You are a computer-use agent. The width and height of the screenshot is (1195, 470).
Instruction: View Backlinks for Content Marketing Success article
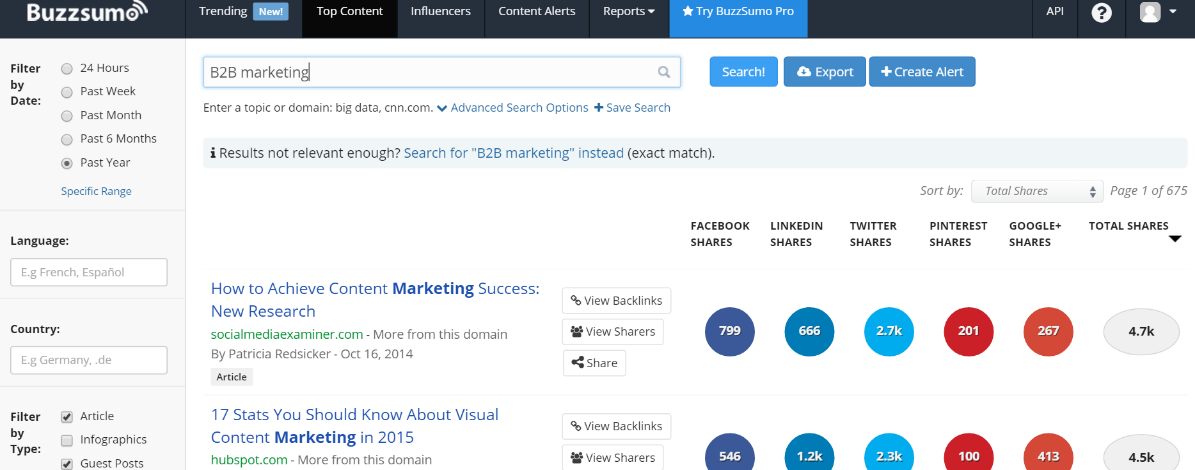pos(617,300)
